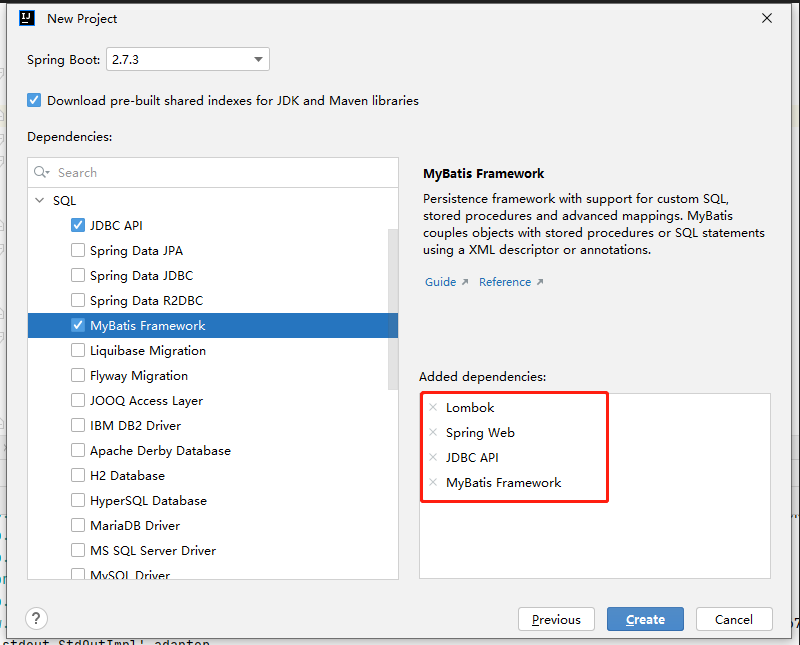Remove Spring Web from added dependencies
This screenshot has width=800, height=645.
coord(432,432)
